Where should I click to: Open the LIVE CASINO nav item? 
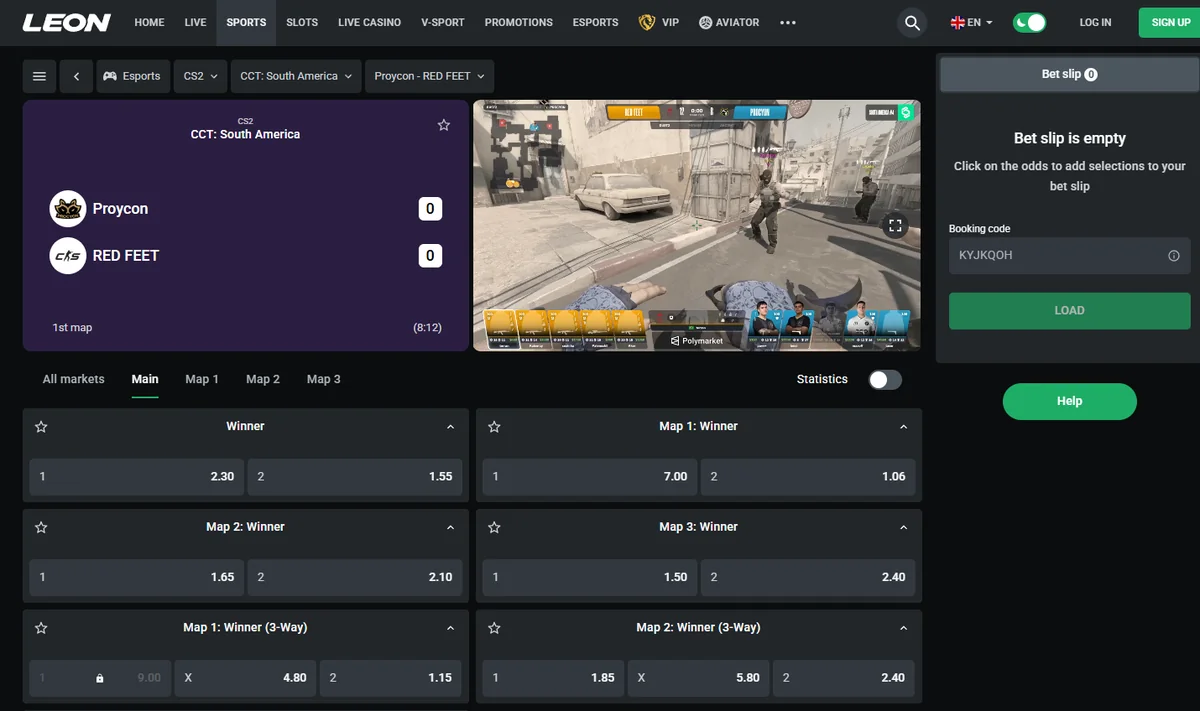tap(369, 22)
